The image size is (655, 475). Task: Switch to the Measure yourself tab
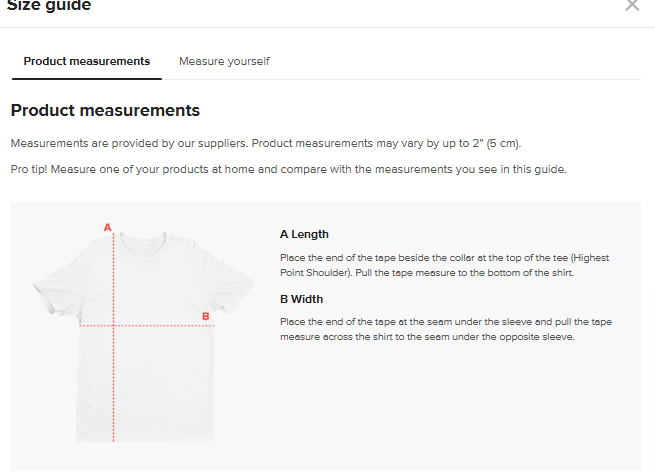(x=224, y=61)
